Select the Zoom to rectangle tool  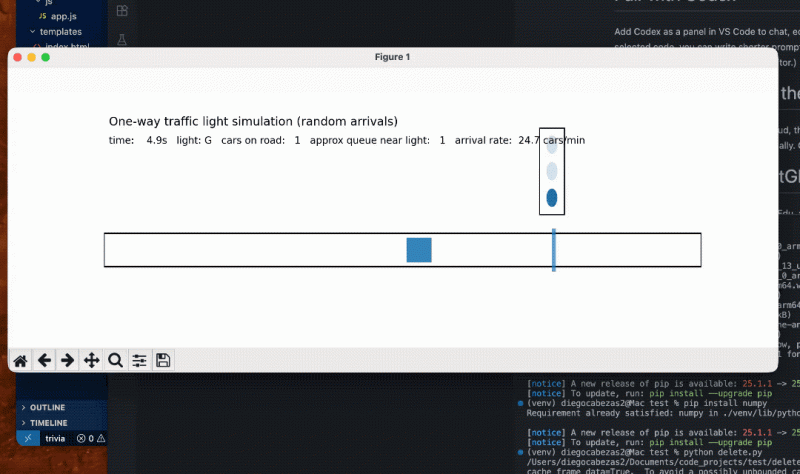click(x=115, y=360)
